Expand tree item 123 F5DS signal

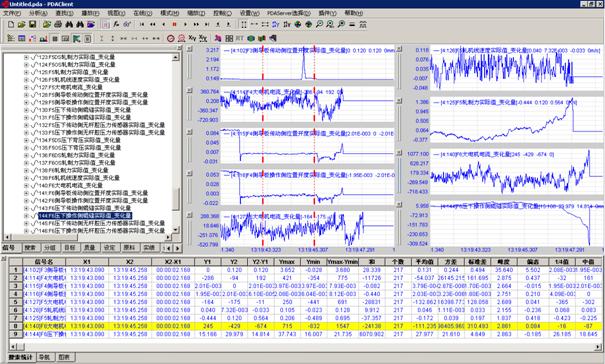point(26,57)
